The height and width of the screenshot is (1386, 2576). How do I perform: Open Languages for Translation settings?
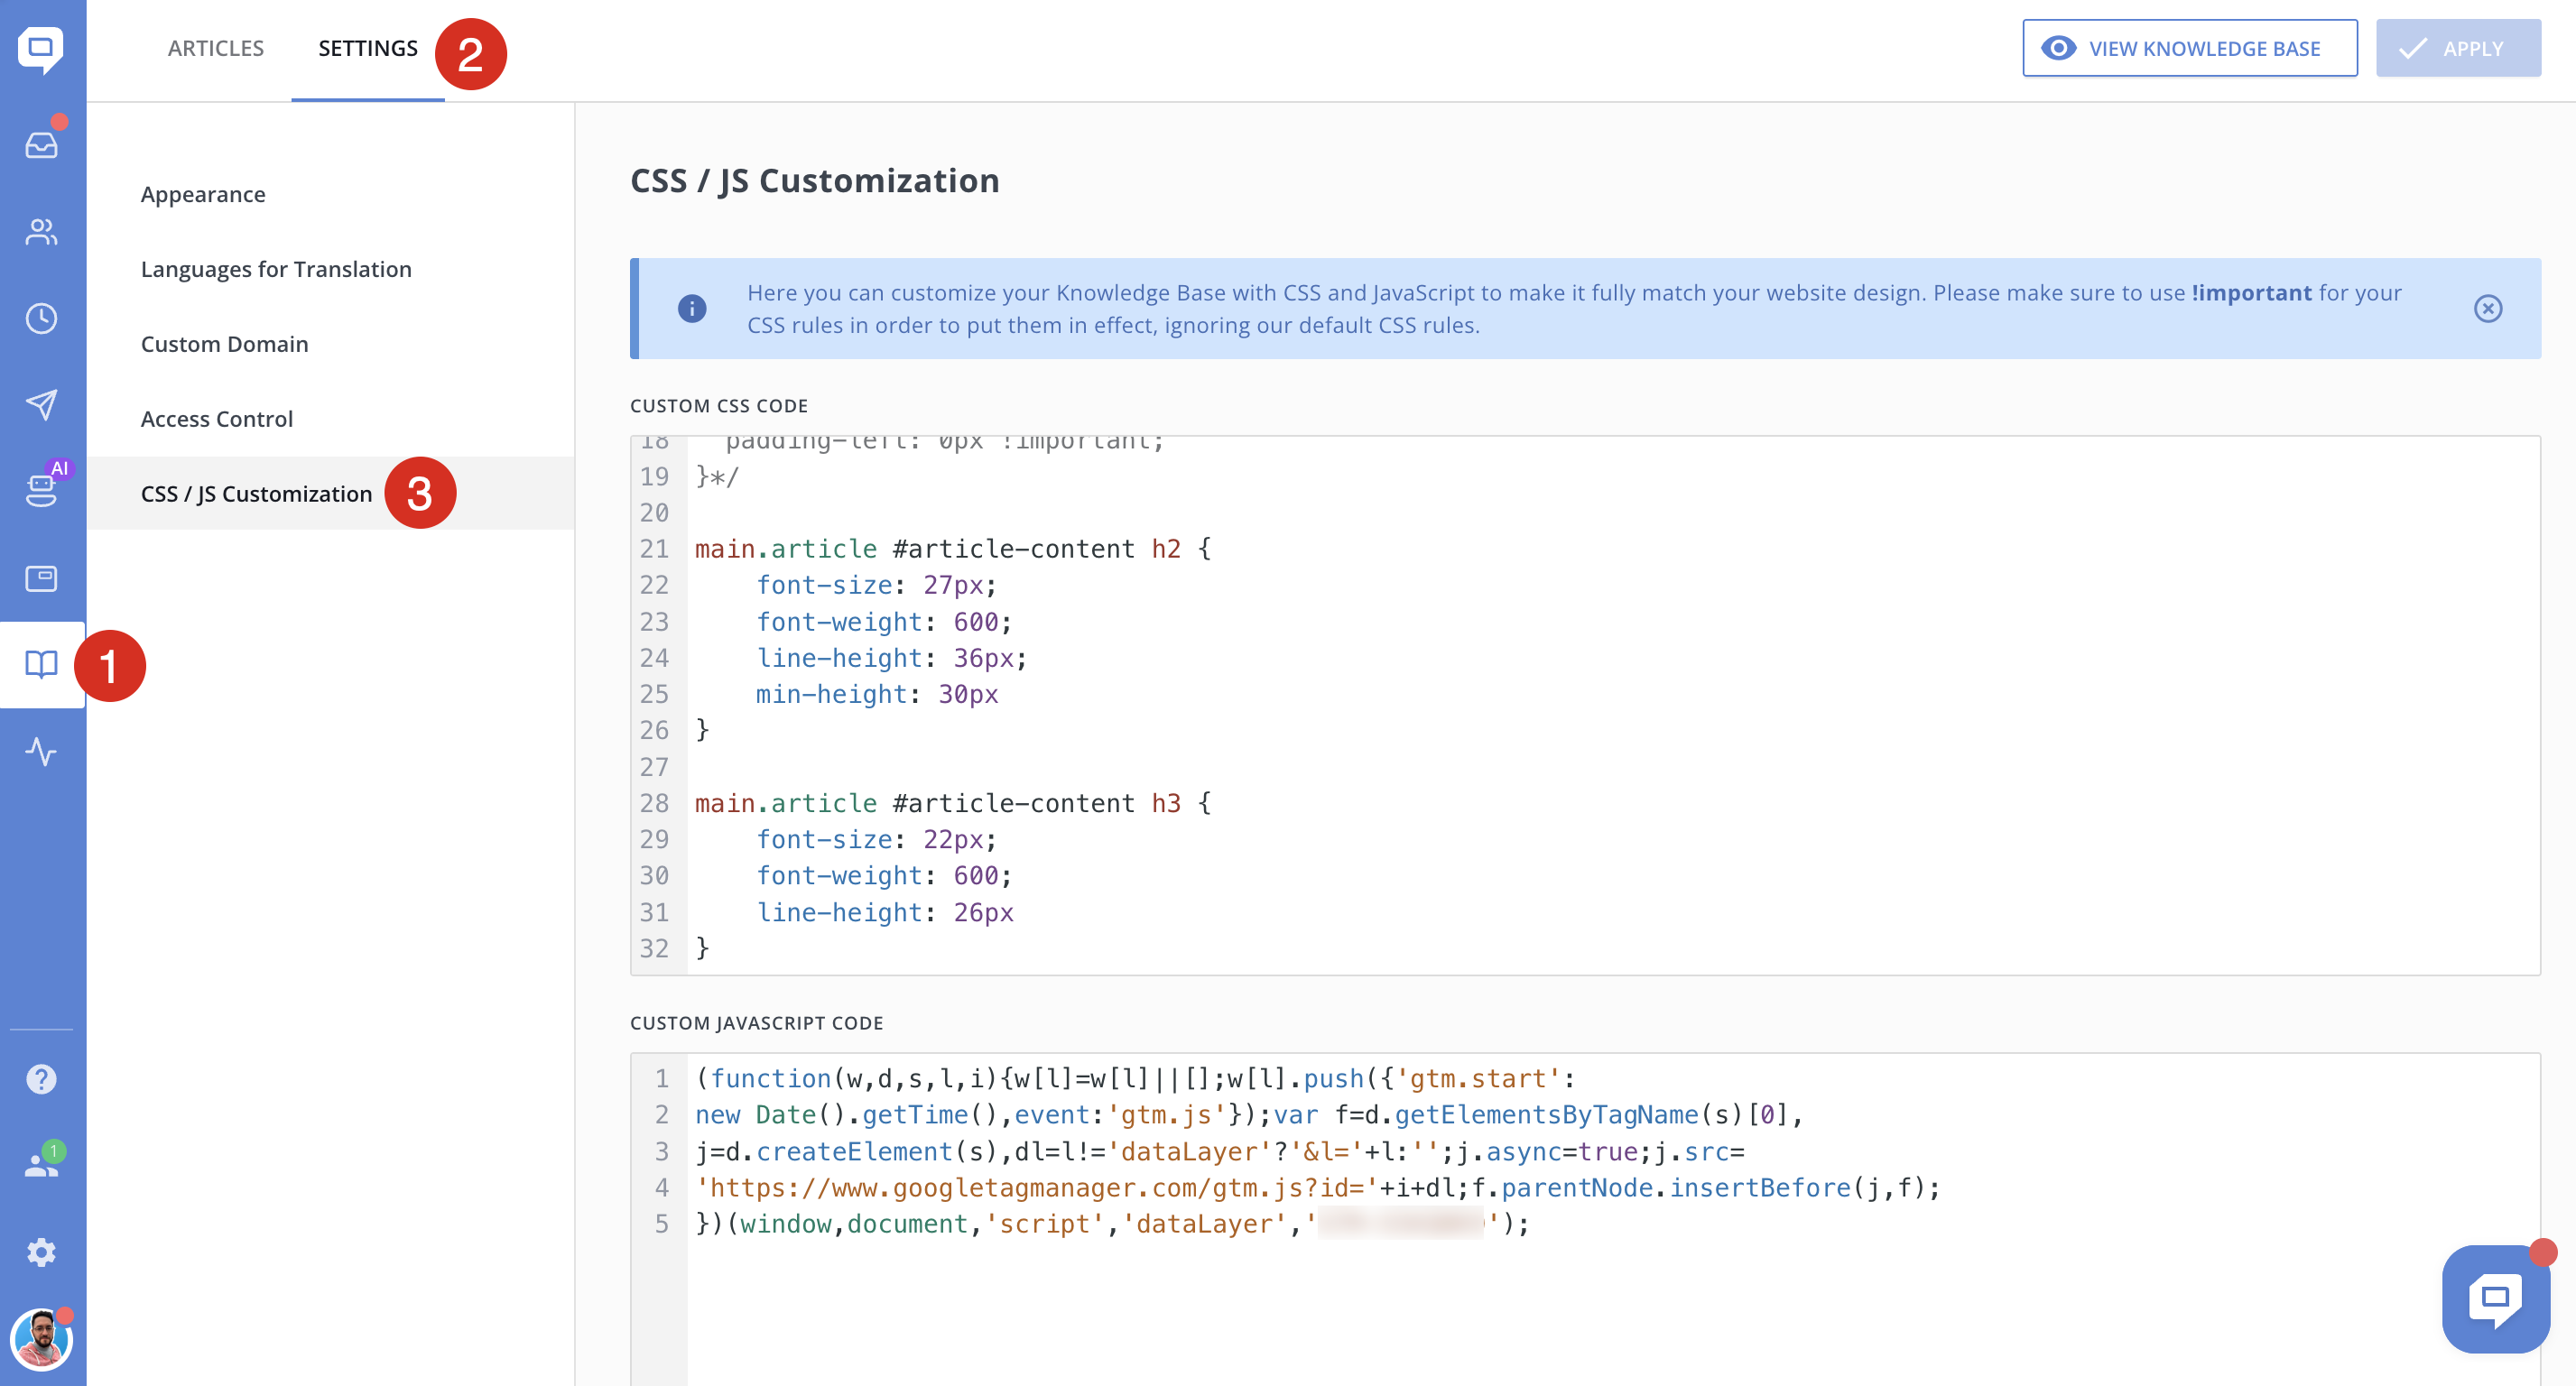pyautogui.click(x=276, y=269)
